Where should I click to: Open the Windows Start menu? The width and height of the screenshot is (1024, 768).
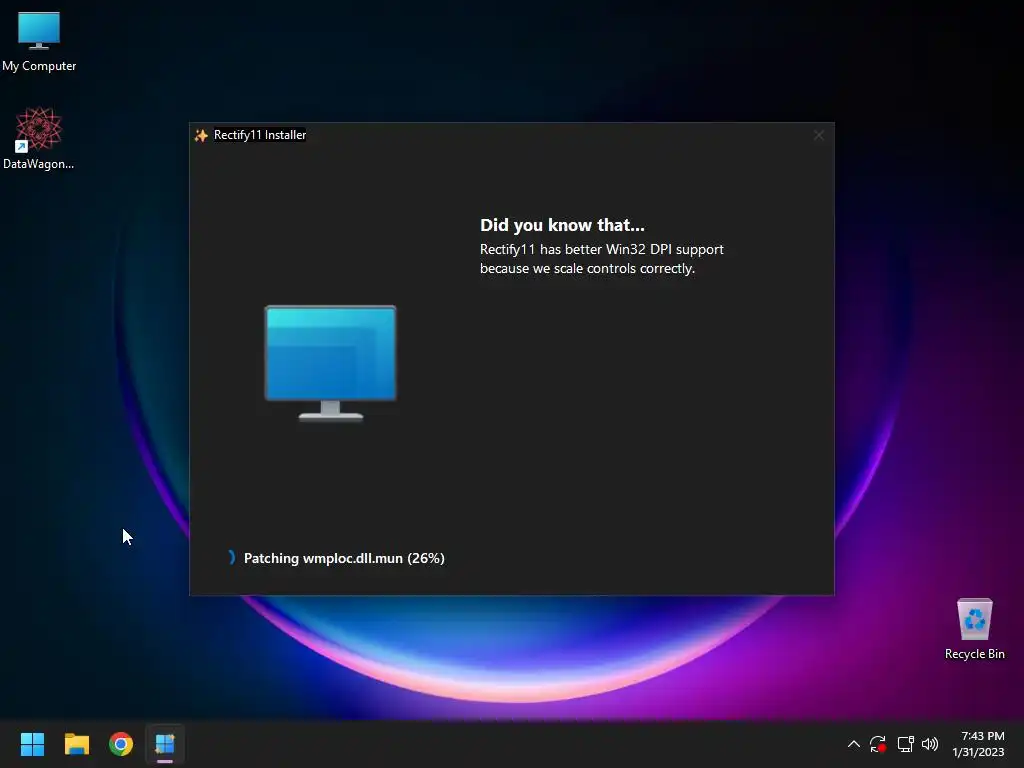tap(32, 744)
